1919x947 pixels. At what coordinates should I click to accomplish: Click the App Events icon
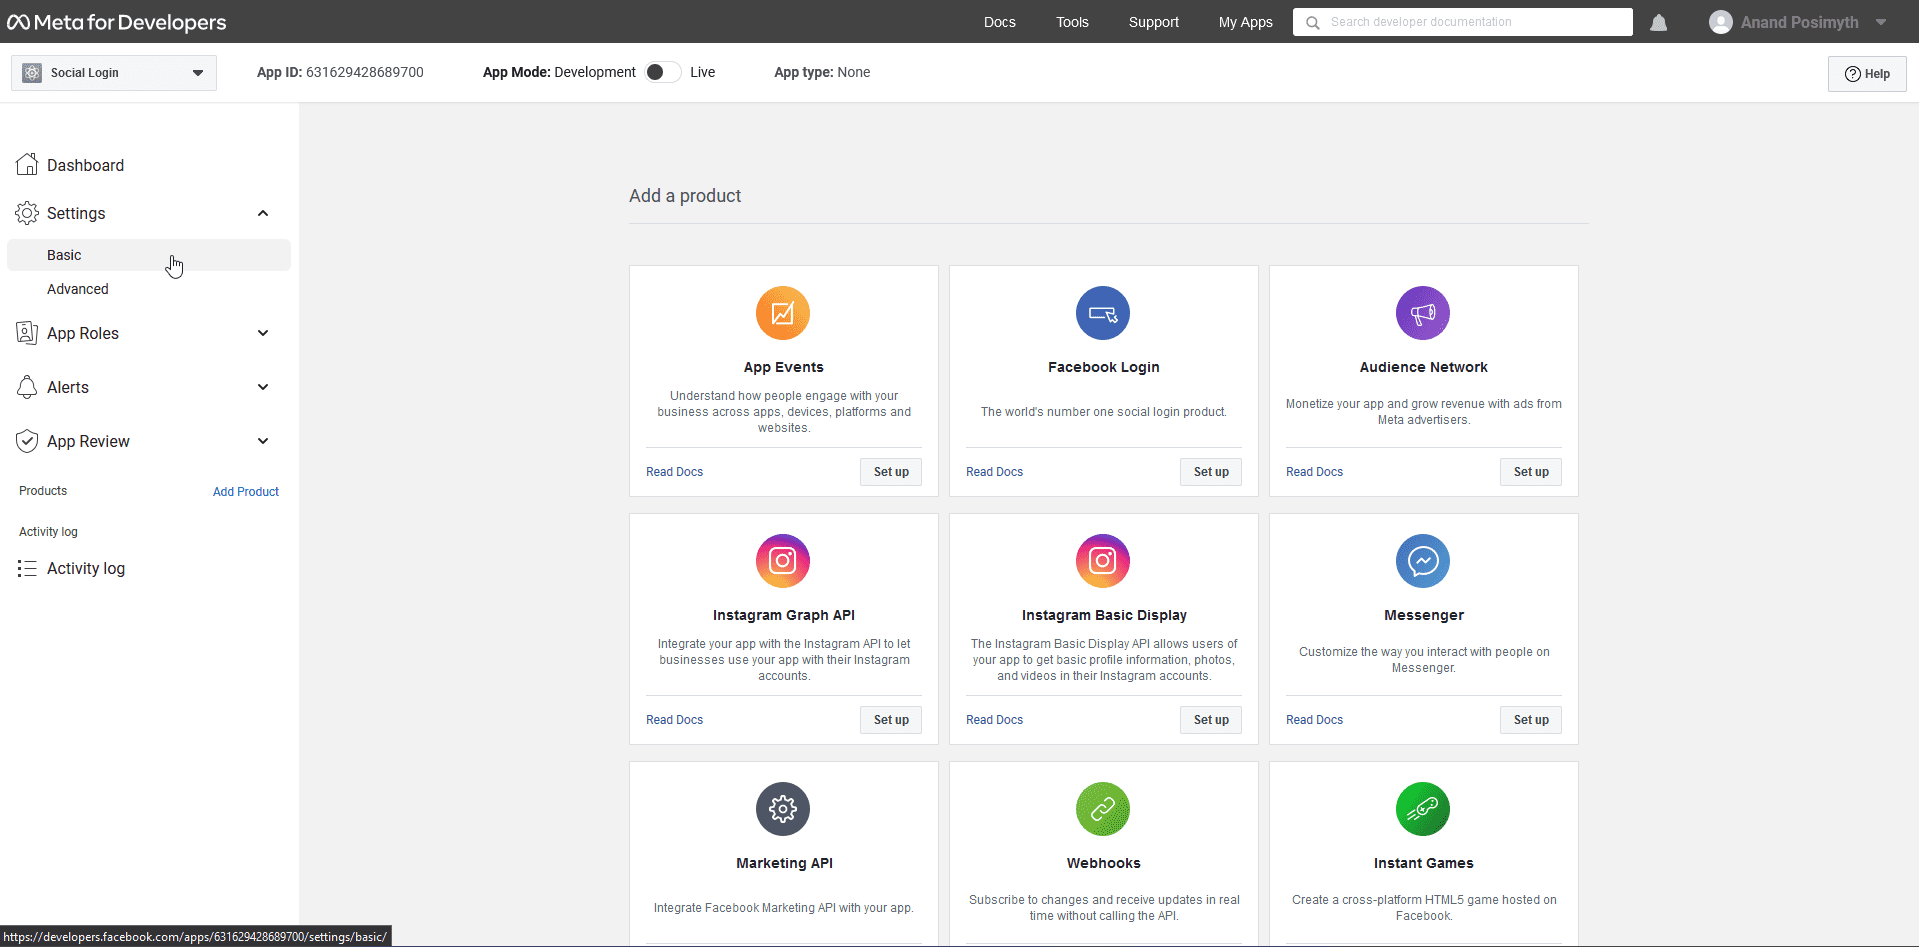point(783,313)
